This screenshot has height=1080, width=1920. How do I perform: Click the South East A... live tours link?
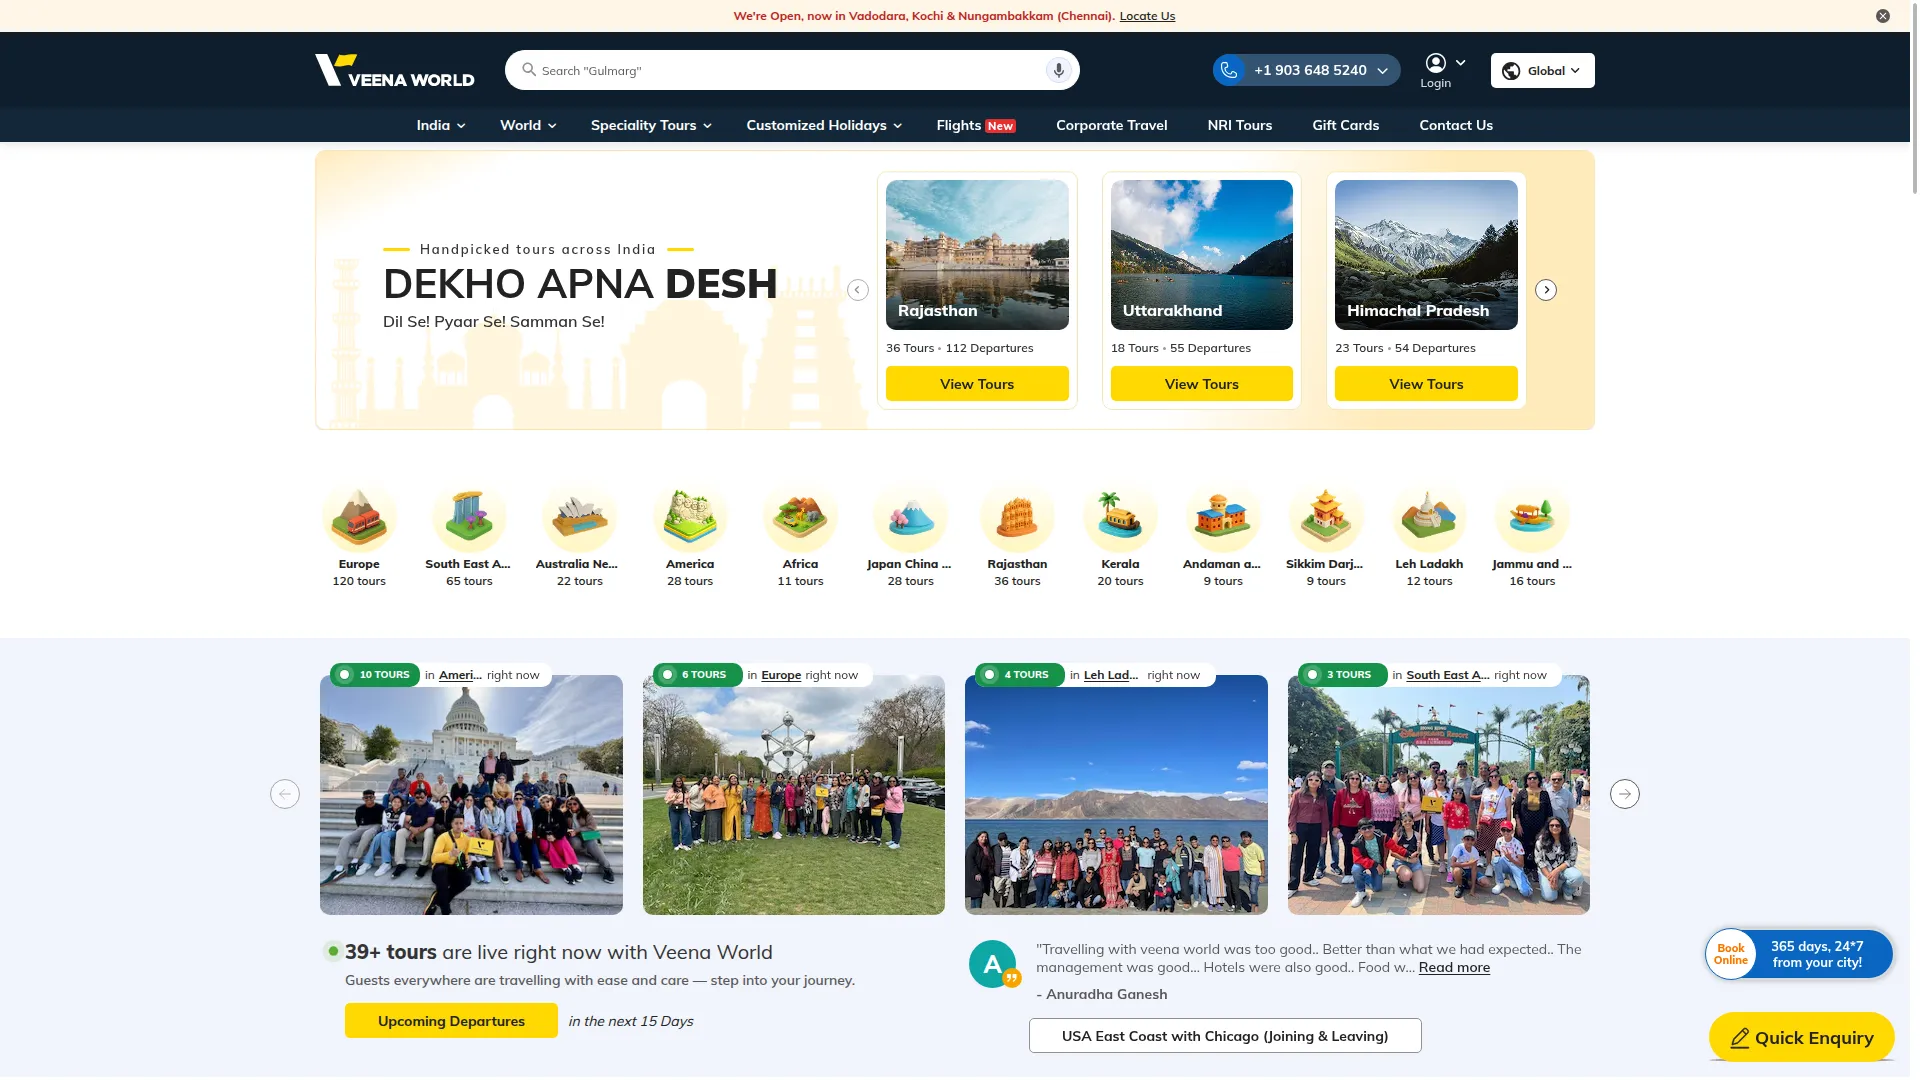tap(1448, 675)
